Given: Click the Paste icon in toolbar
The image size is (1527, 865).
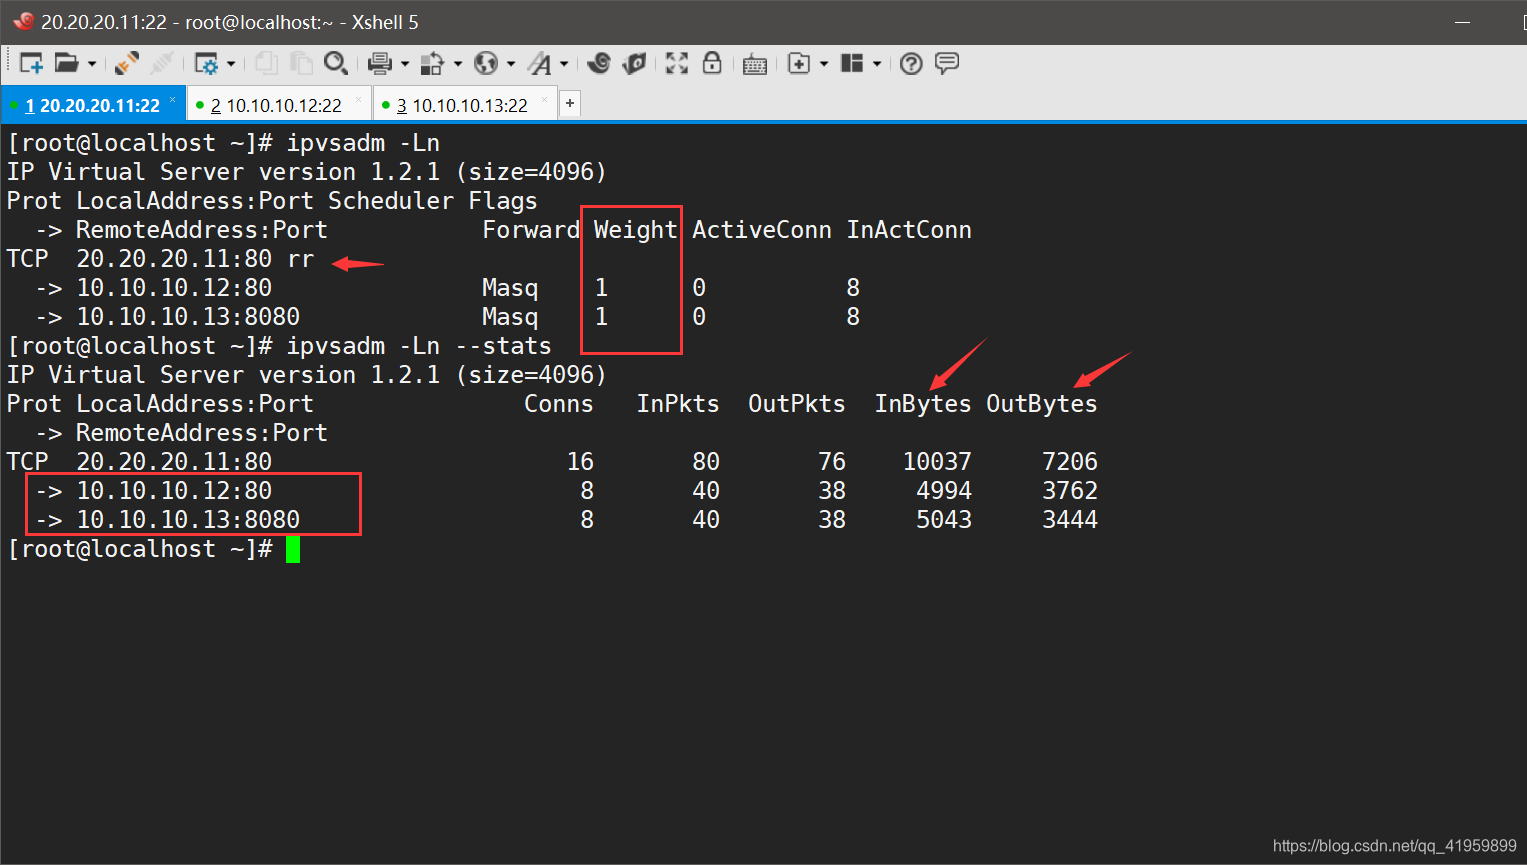Looking at the screenshot, I should [301, 64].
